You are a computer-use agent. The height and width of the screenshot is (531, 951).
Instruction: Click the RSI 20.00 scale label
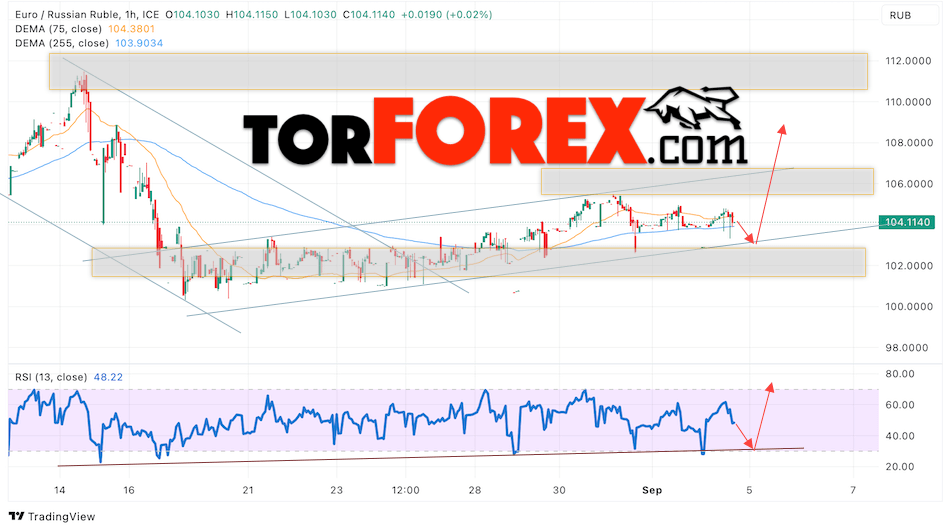click(x=900, y=467)
